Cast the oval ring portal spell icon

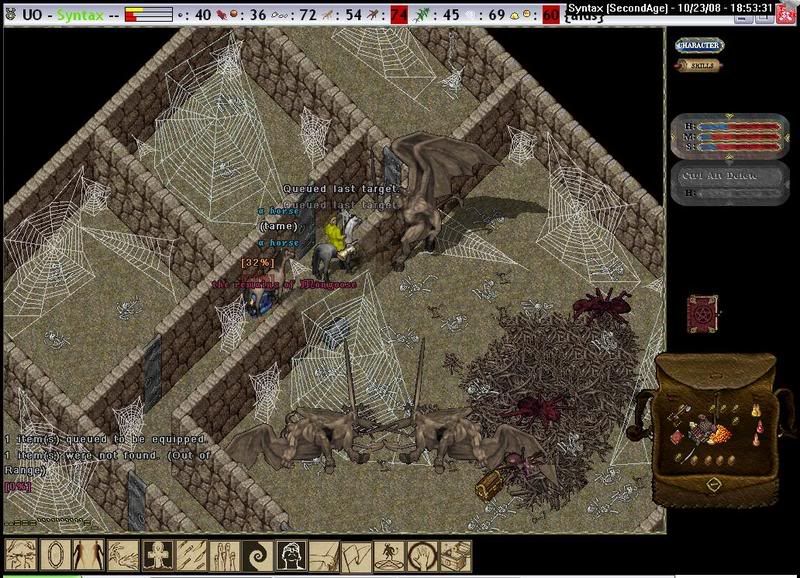coord(55,556)
